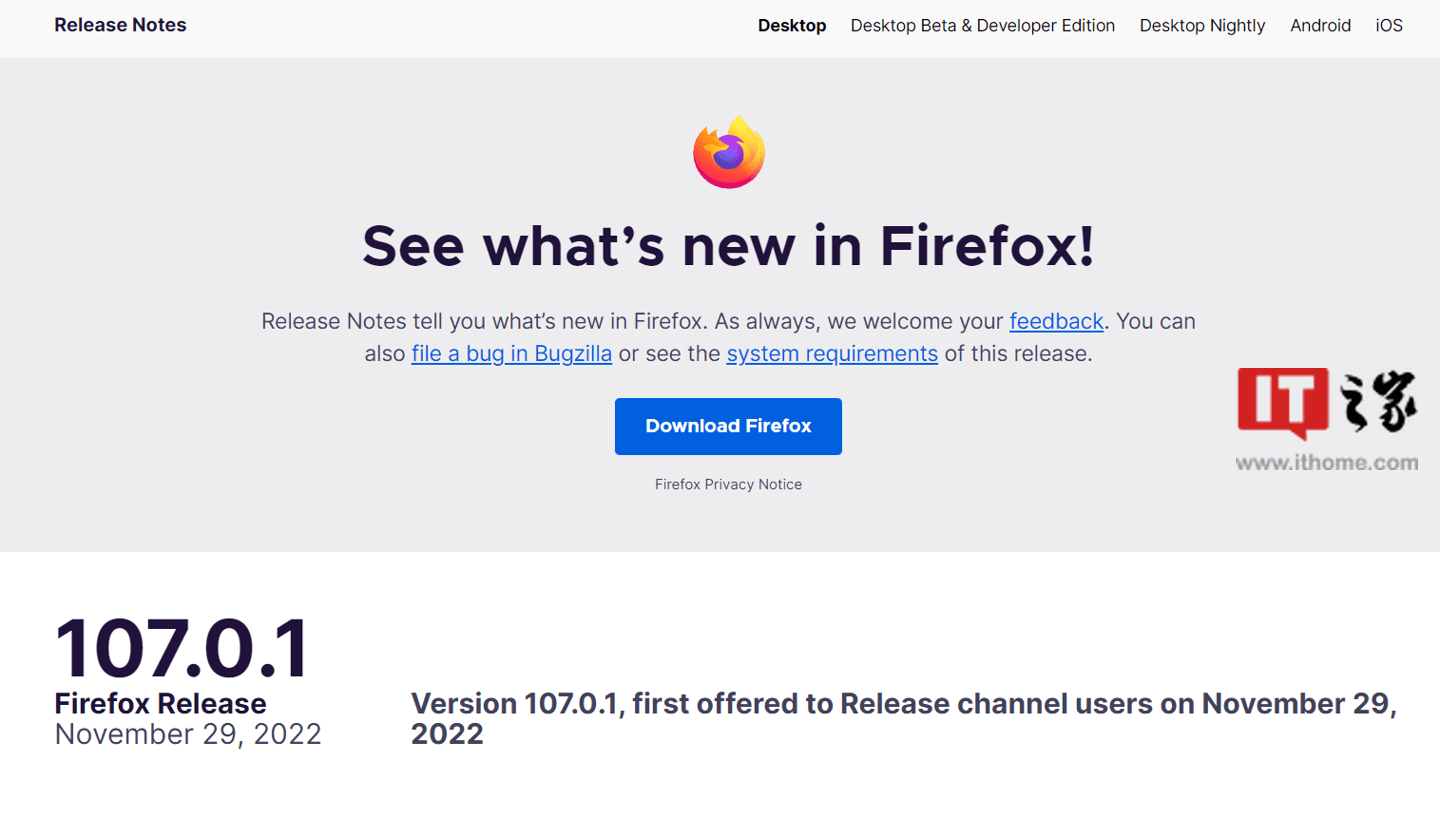Screen dimensions: 1440x818
Task: Click the See what's new in Firefox heading
Action: (727, 246)
